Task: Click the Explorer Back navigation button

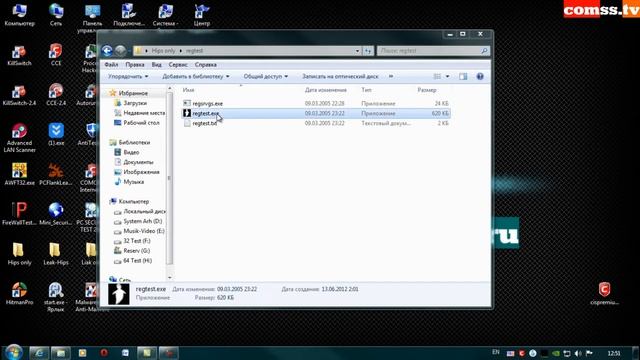Action: click(107, 51)
